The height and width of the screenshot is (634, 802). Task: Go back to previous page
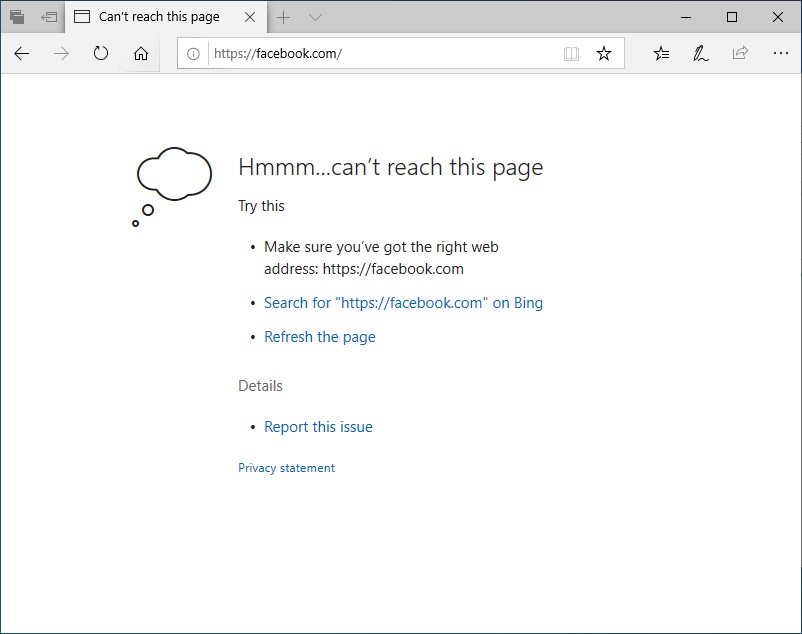tap(21, 53)
